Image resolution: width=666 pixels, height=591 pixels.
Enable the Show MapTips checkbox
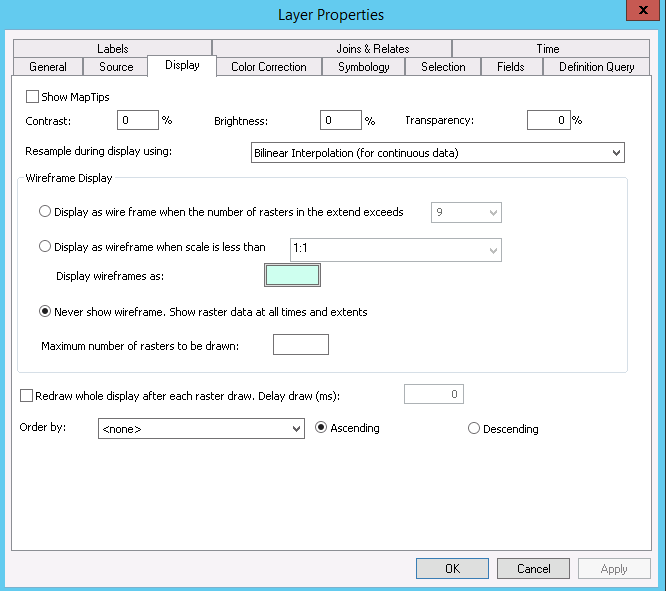(33, 97)
